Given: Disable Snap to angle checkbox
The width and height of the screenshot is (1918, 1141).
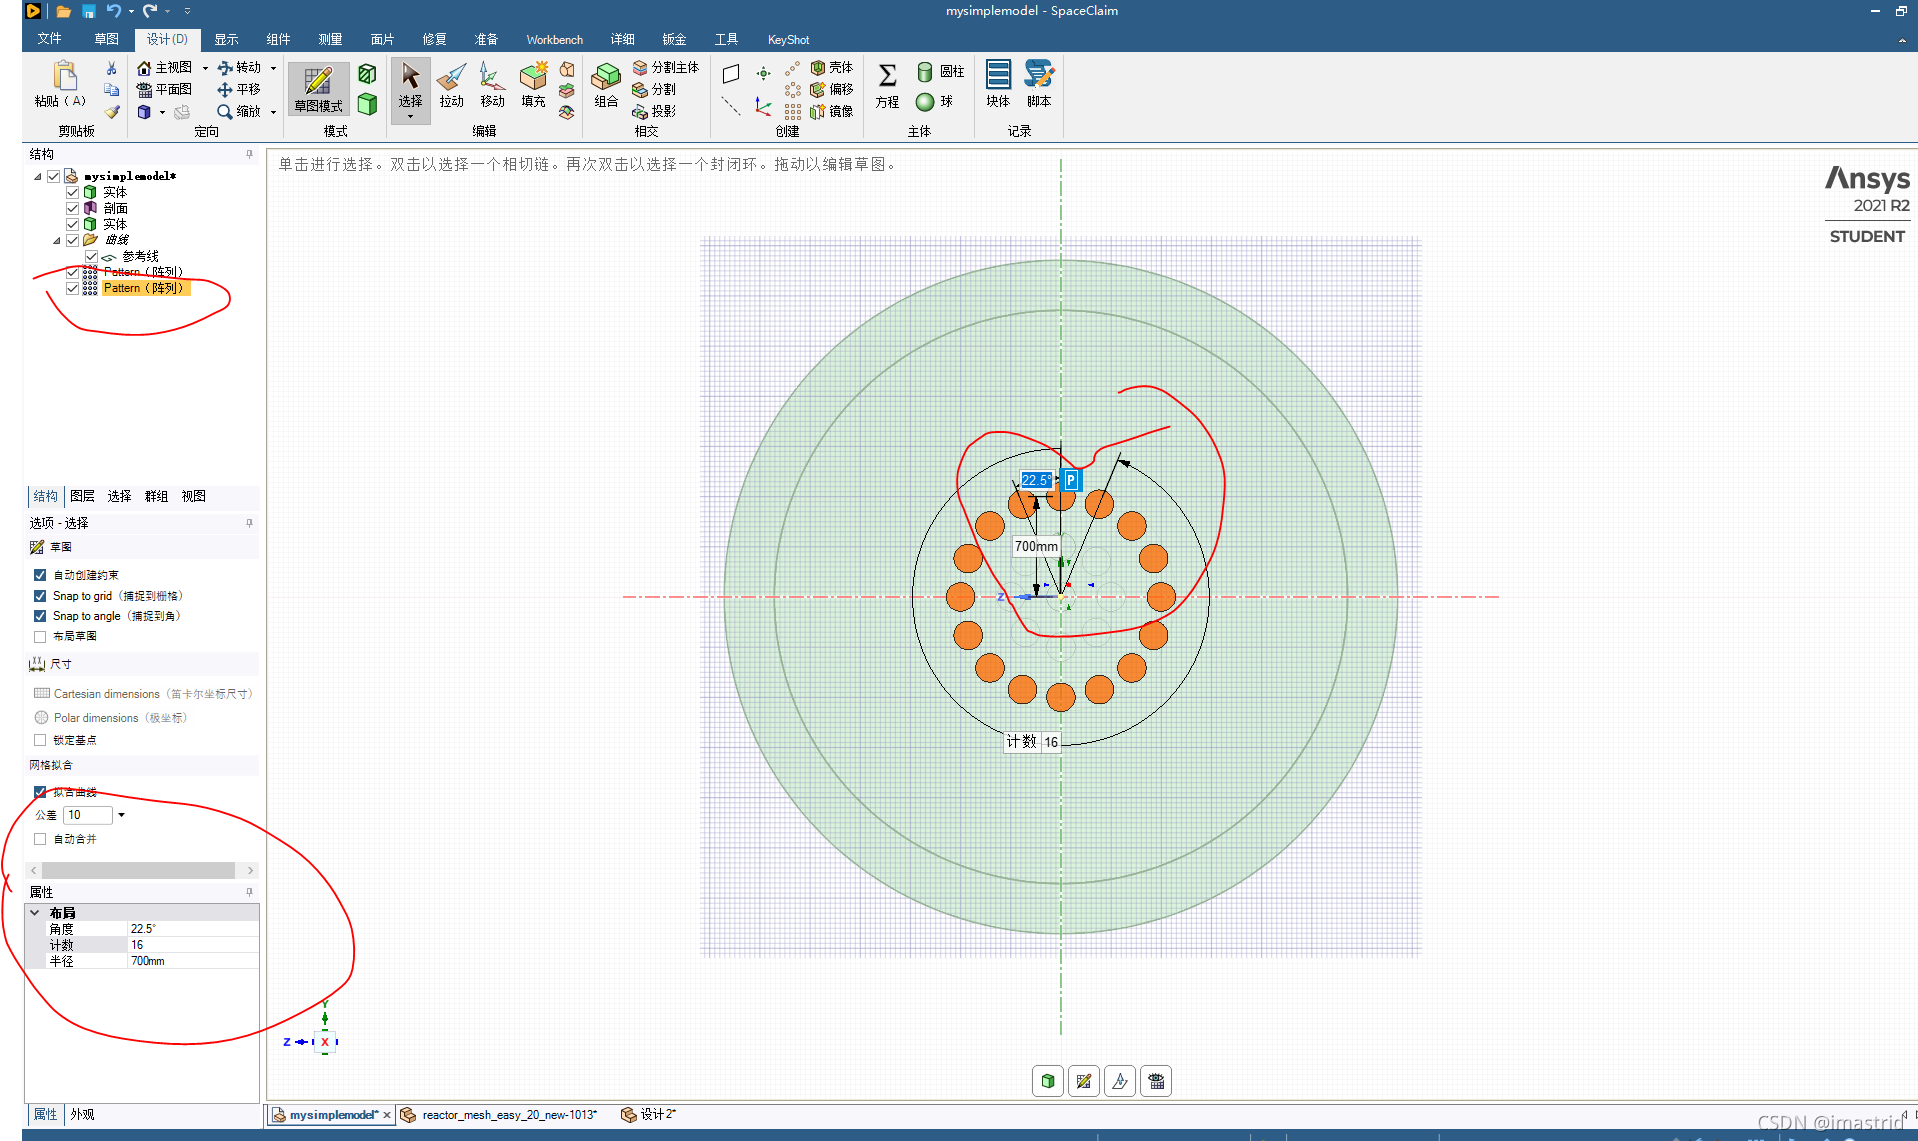Looking at the screenshot, I should coord(40,616).
